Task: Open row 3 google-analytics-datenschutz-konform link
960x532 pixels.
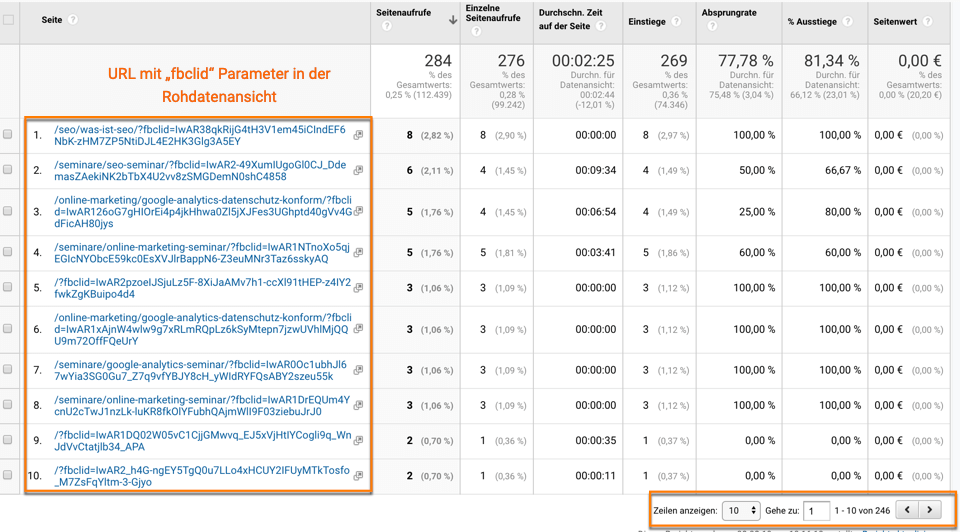Action: [x=203, y=212]
